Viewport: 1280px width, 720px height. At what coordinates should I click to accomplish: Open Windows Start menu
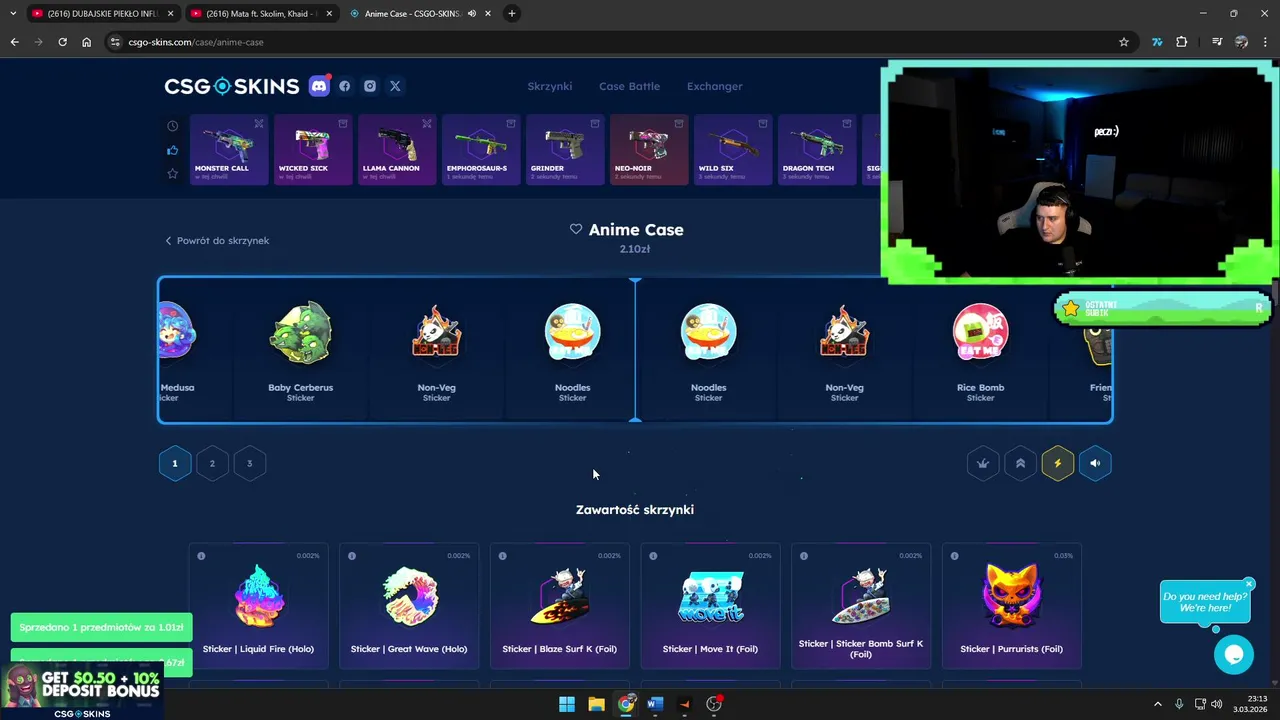[567, 704]
